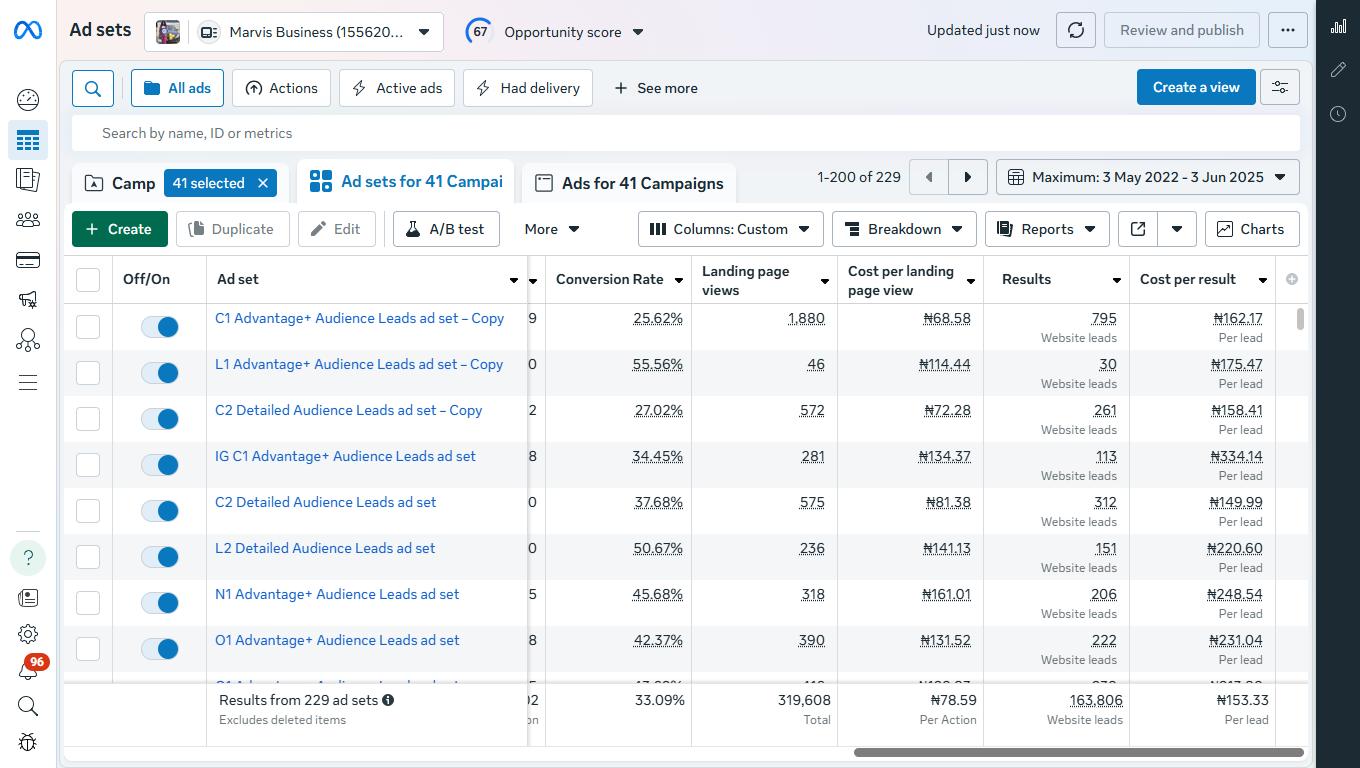Open the sidebar search magnifier icon

(x=28, y=707)
